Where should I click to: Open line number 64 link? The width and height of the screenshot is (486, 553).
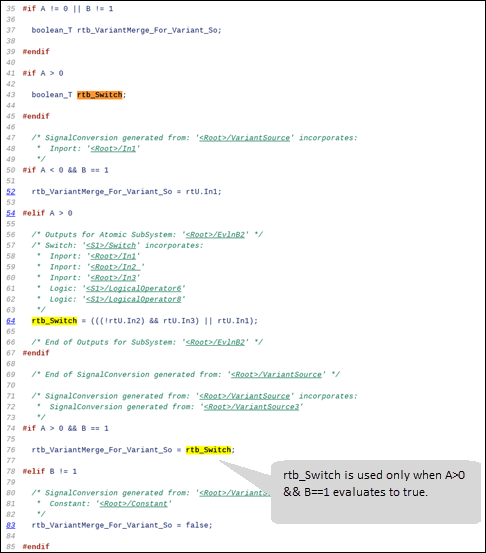tap(11, 321)
